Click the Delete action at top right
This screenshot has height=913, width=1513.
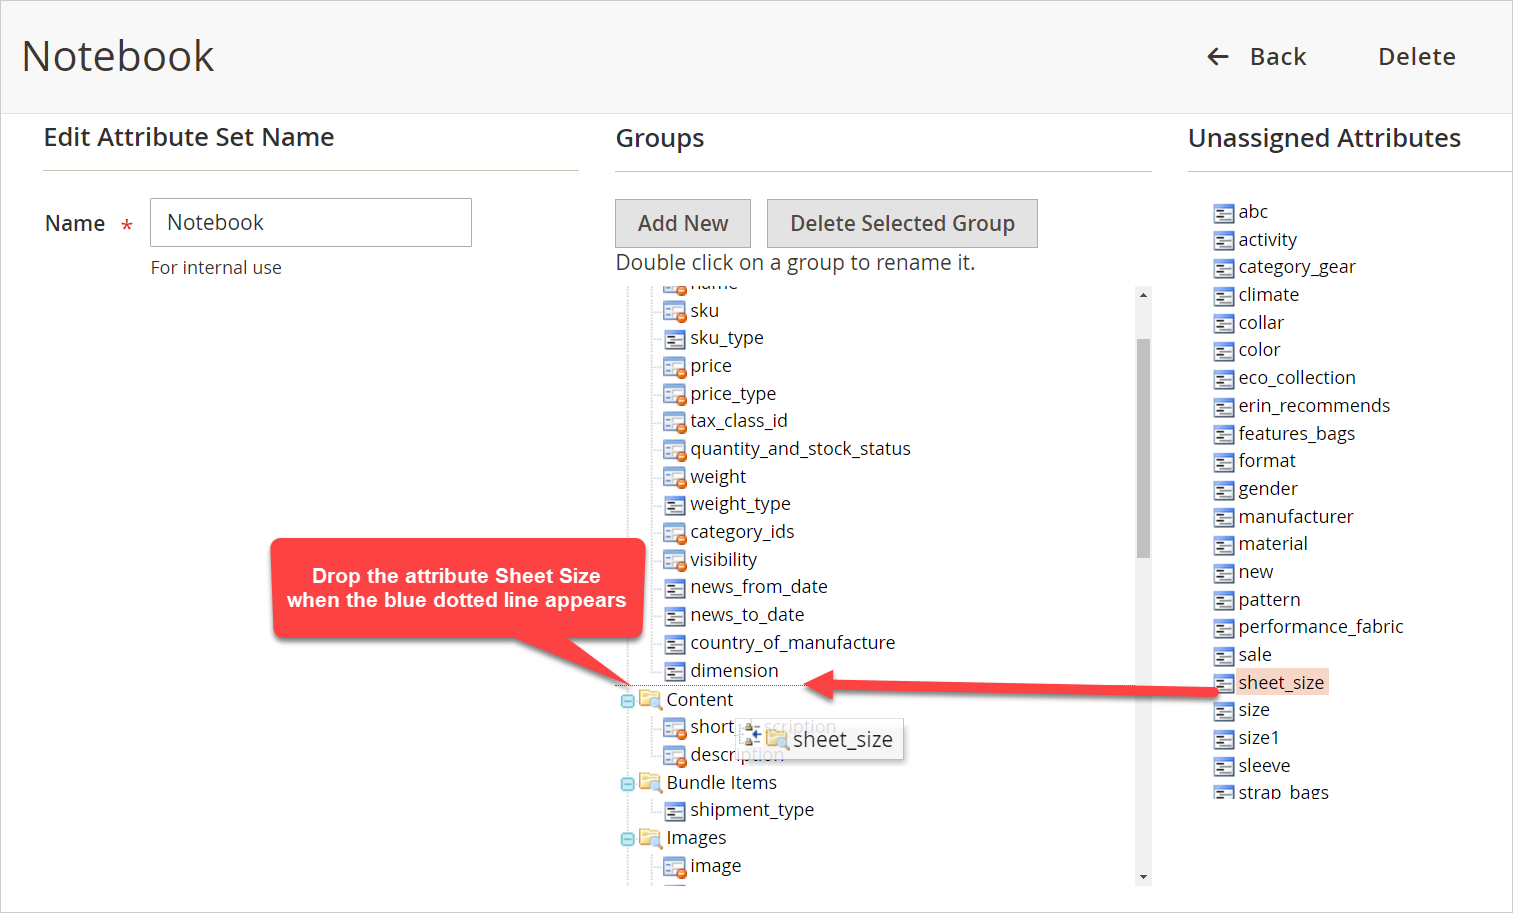tap(1416, 57)
